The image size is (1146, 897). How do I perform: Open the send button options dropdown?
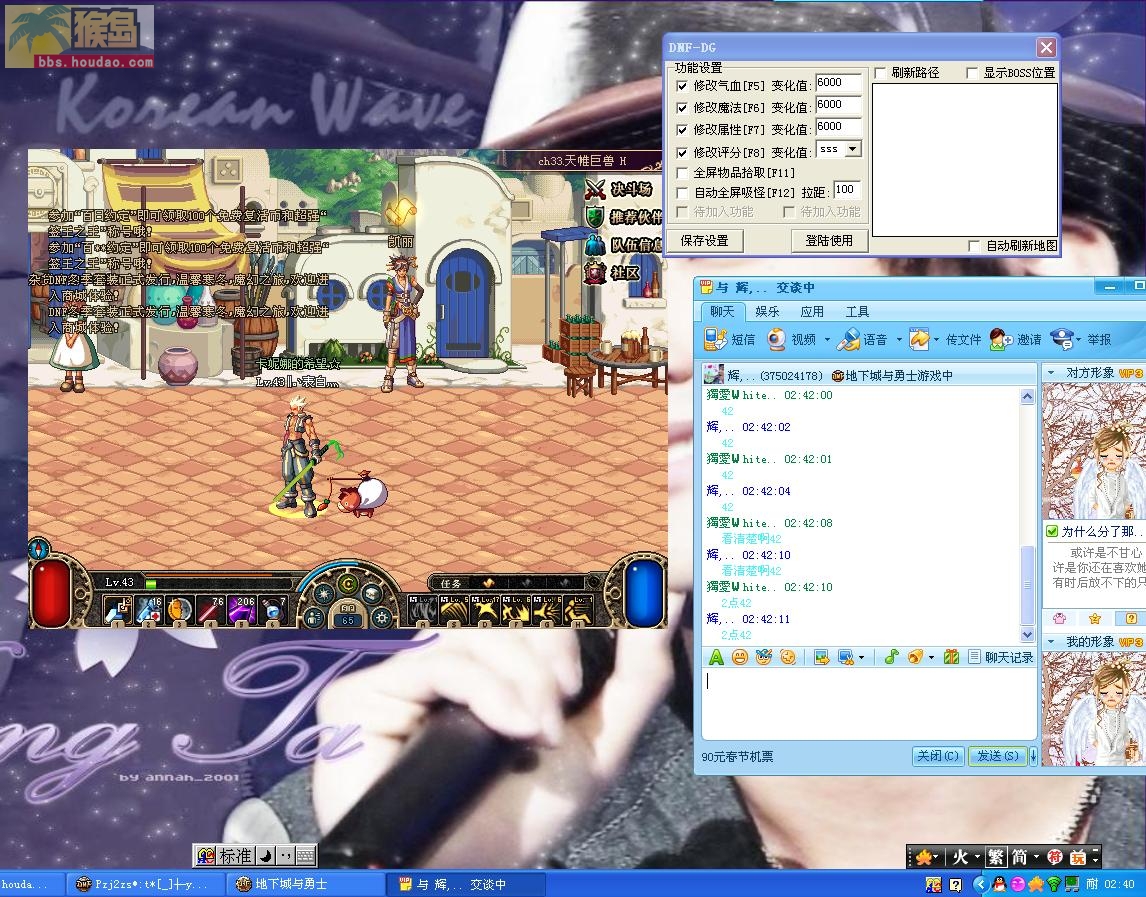[x=1033, y=756]
